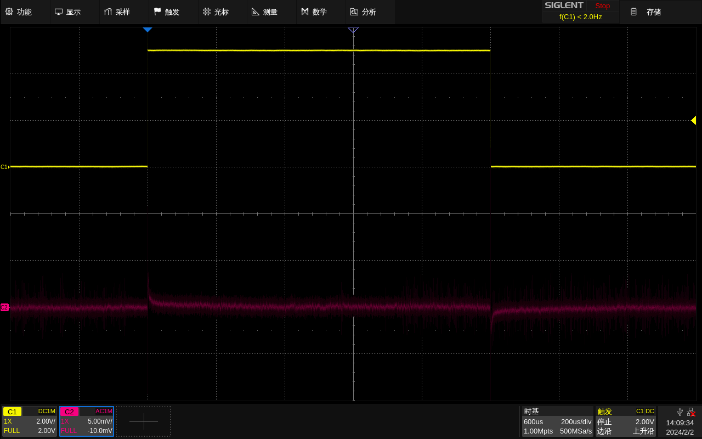This screenshot has height=439, width=702.
Task: Expand the 时基 timebase settings box
Action: click(x=556, y=421)
